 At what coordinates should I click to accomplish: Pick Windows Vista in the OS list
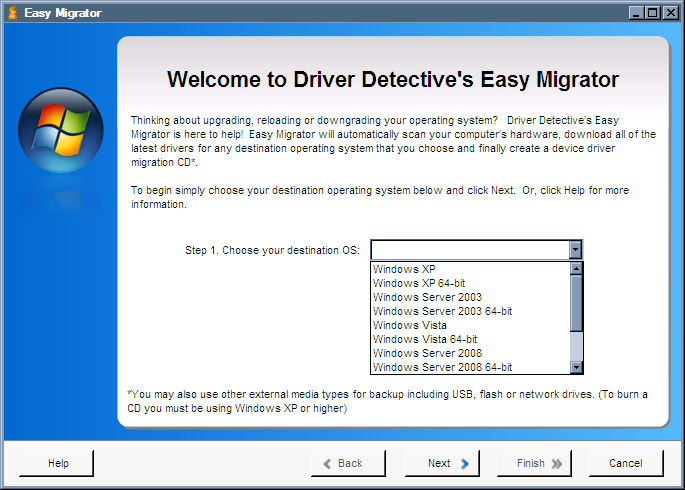pos(471,325)
